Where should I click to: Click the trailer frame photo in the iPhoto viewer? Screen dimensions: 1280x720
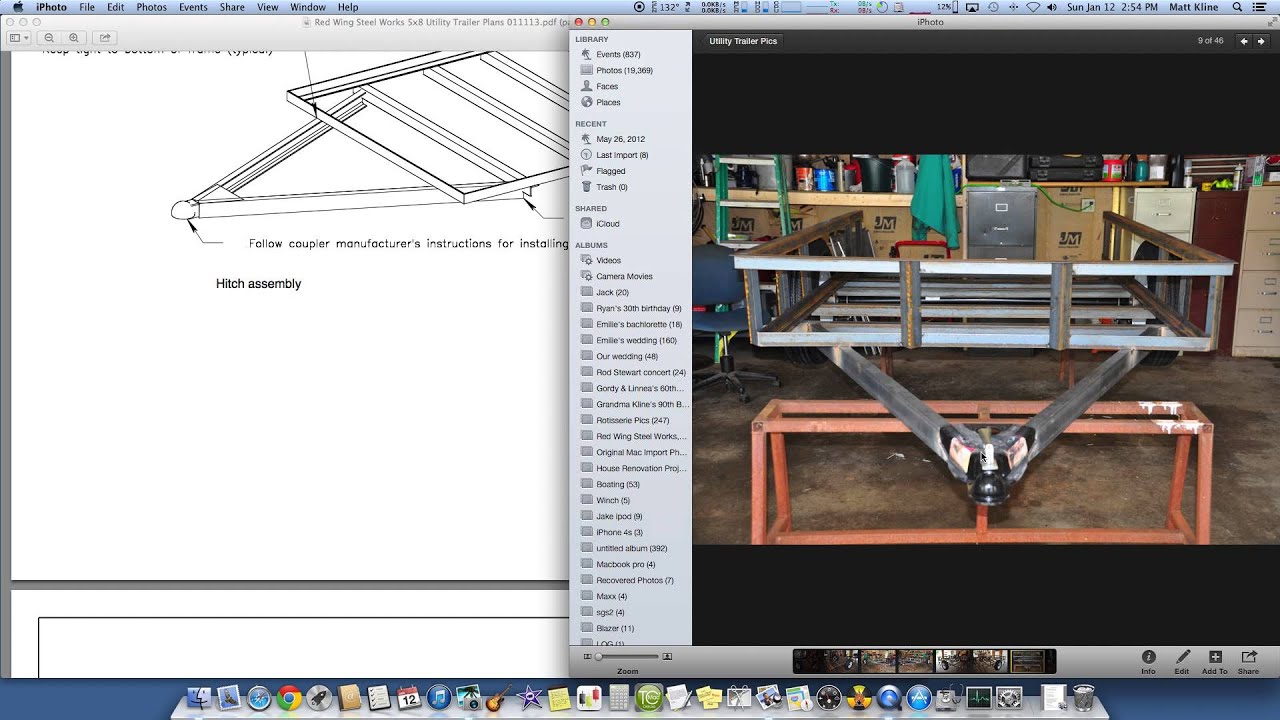click(986, 350)
